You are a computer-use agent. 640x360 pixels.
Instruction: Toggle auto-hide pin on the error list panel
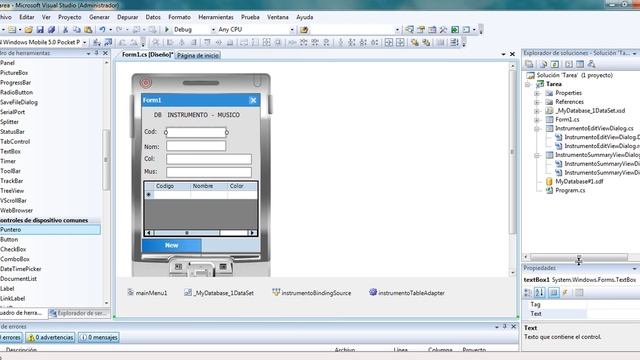point(505,327)
